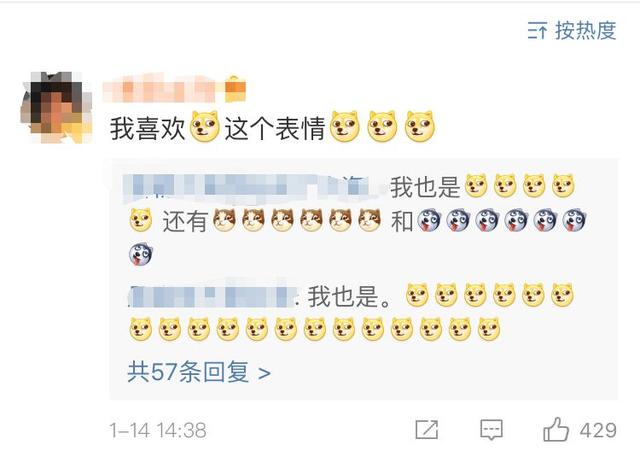Open the 按热度 sort option
The width and height of the screenshot is (640, 457).
tap(585, 31)
